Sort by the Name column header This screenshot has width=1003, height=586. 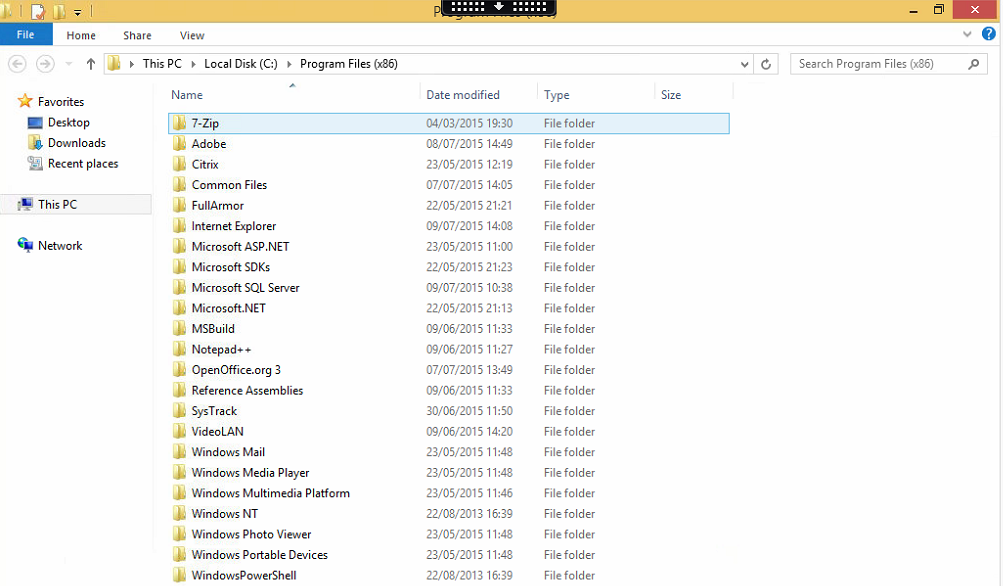(x=187, y=95)
